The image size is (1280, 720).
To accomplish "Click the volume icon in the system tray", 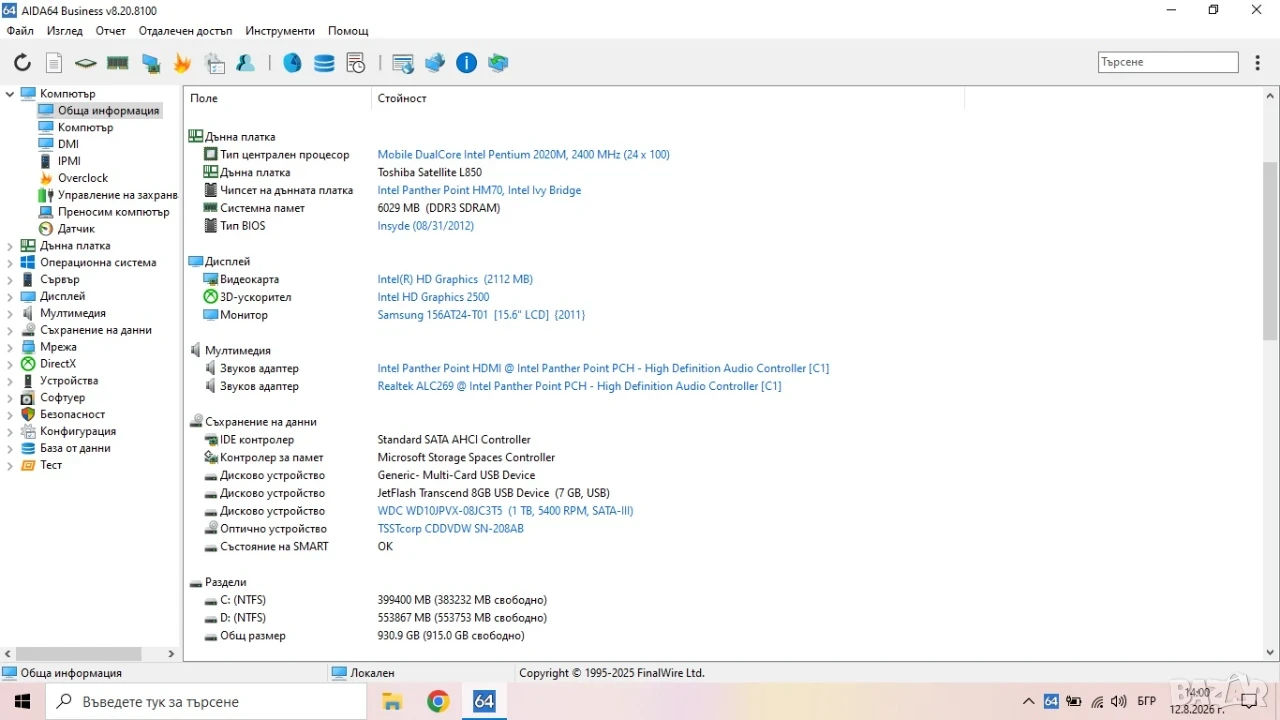I will [1119, 701].
